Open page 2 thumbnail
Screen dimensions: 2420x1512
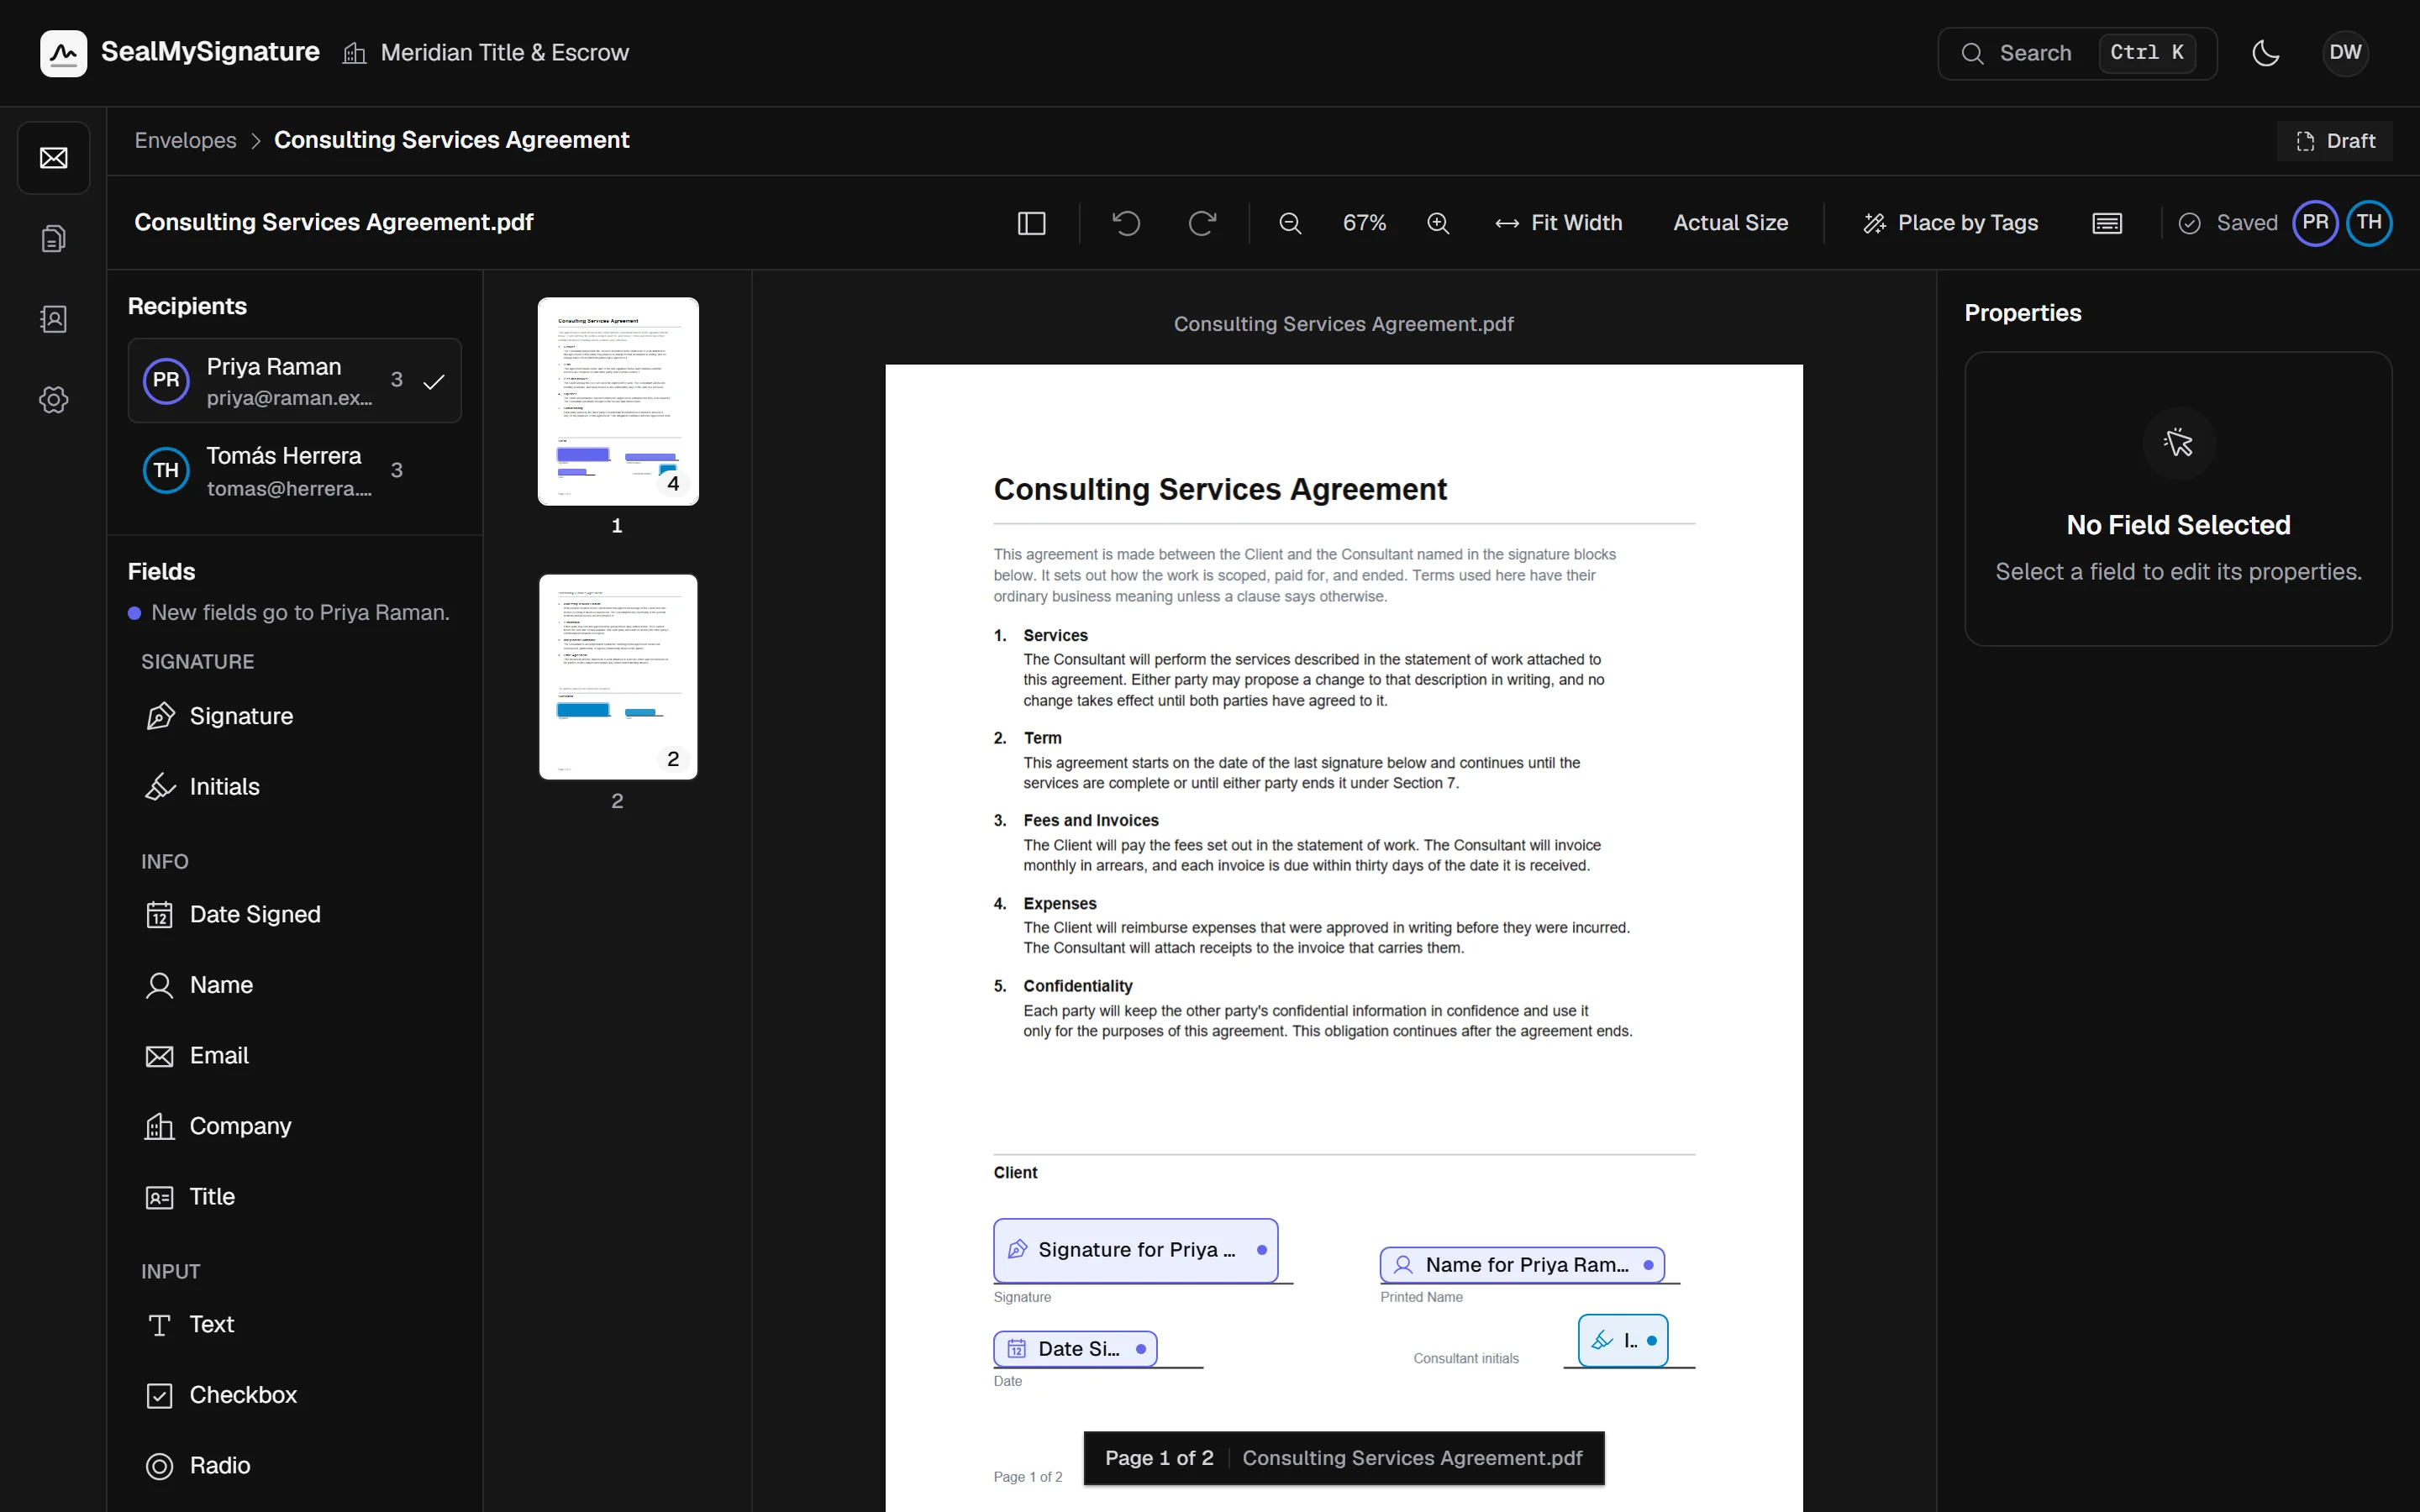[x=618, y=677]
